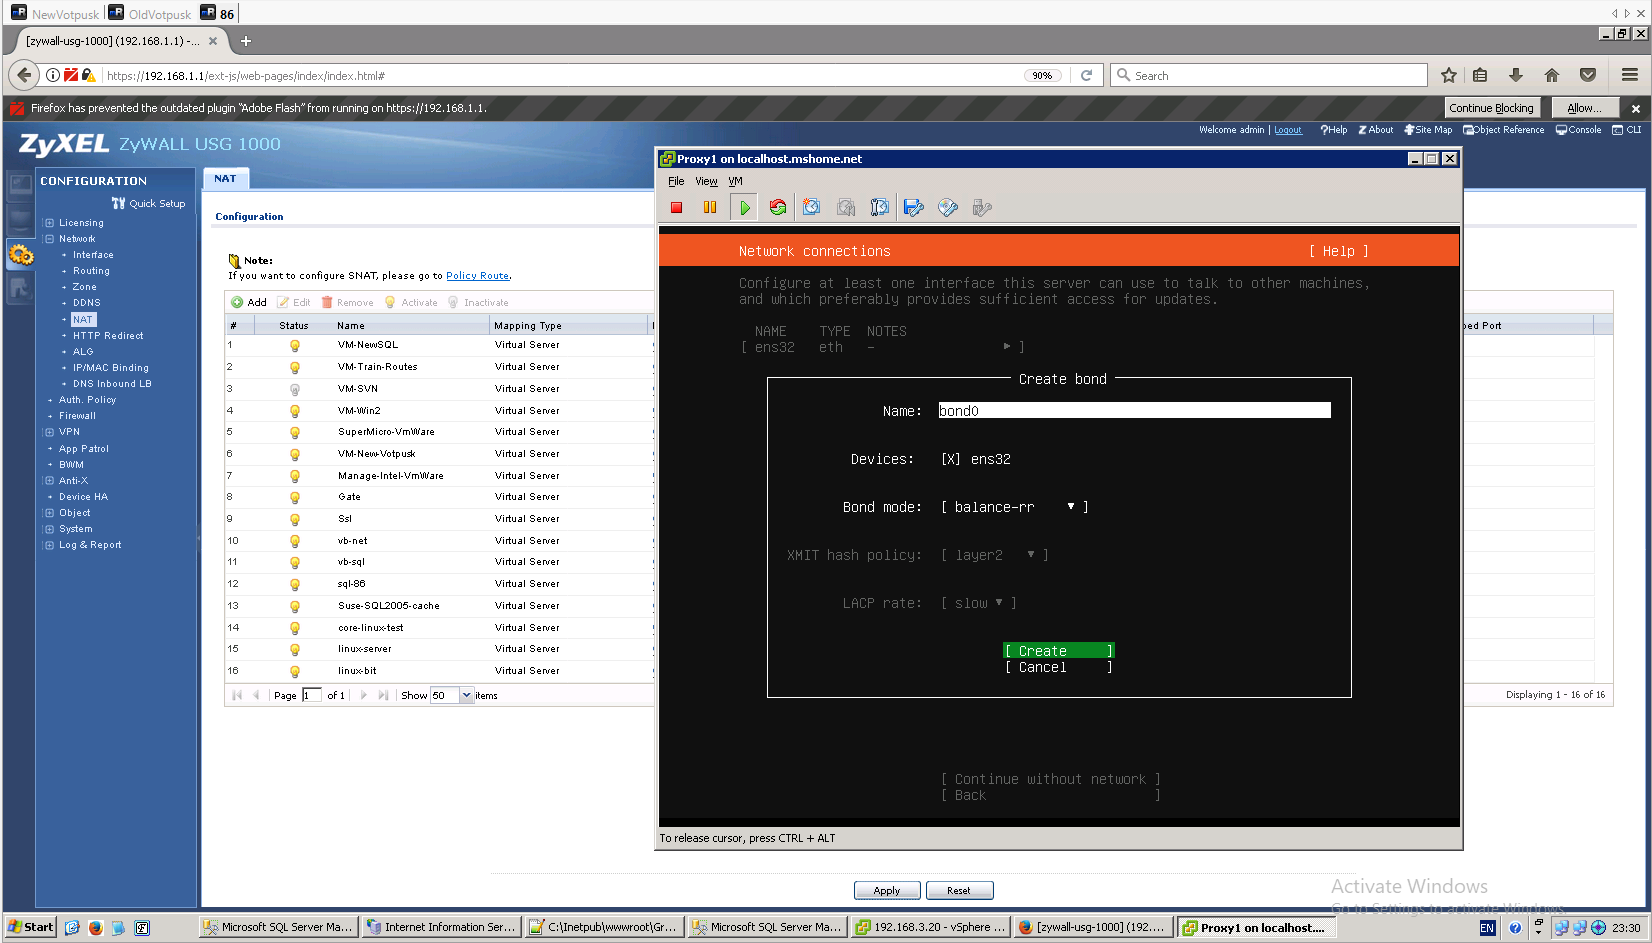Open the View menu in console window

coord(706,181)
